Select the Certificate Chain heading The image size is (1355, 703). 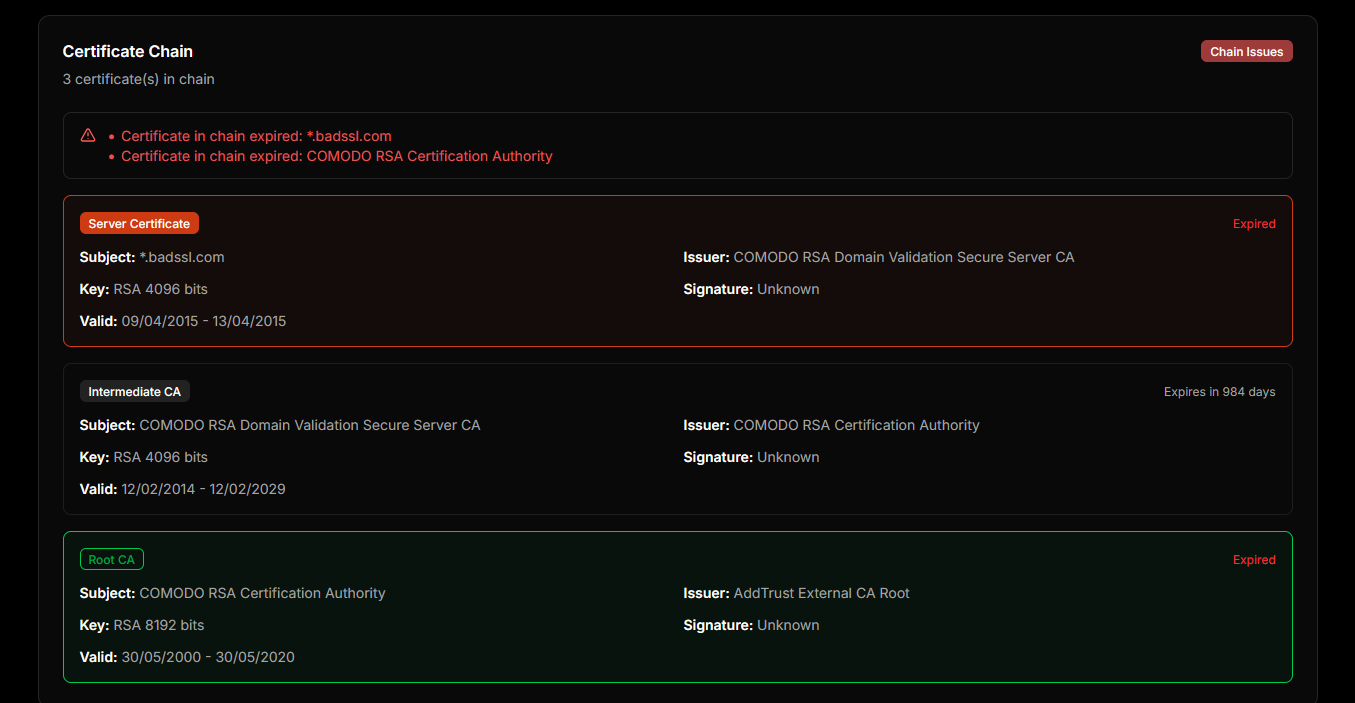128,51
